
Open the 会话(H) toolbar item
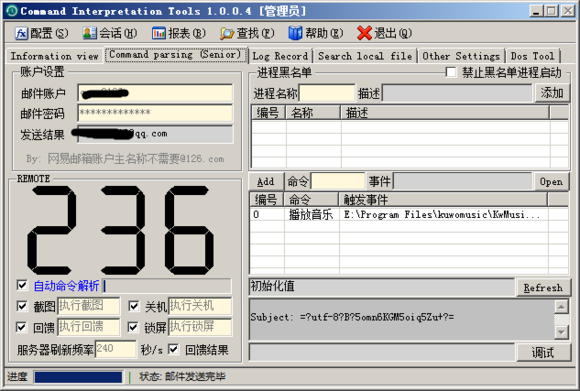coord(109,33)
